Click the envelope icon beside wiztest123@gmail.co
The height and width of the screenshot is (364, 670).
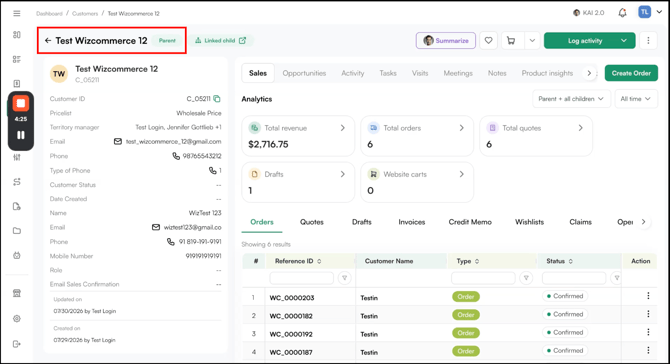[x=156, y=227]
